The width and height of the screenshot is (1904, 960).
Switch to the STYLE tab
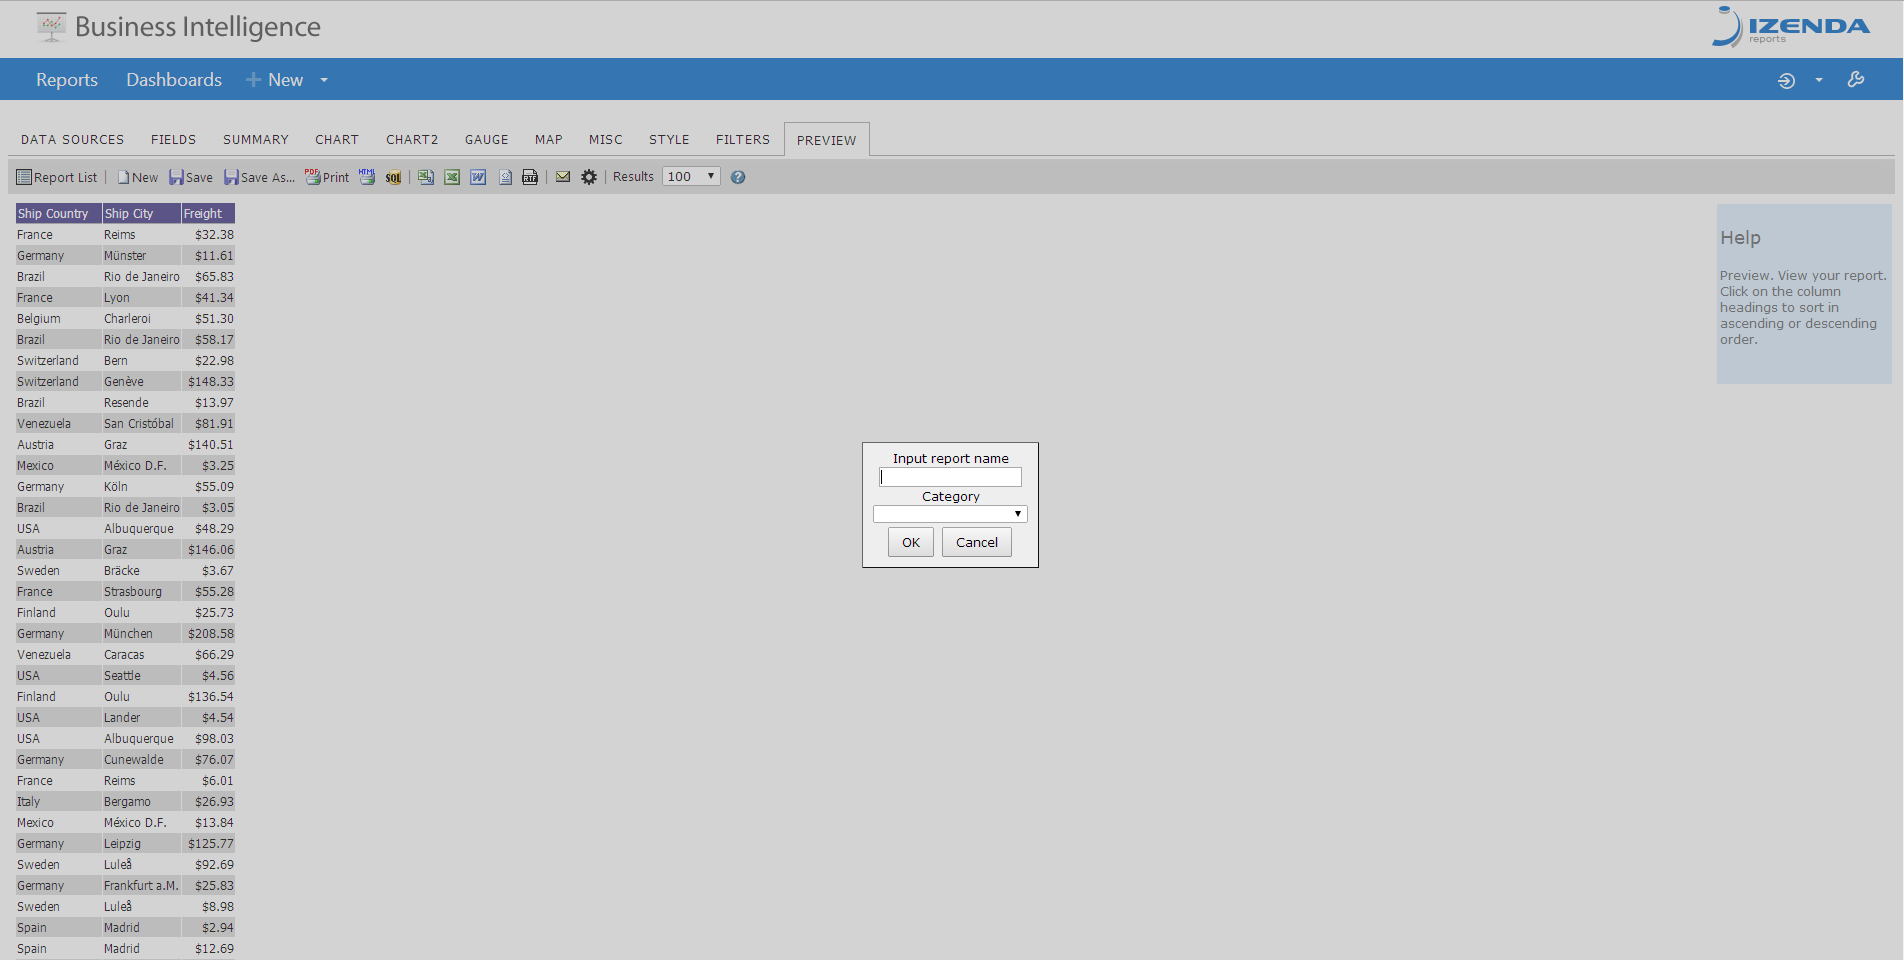pyautogui.click(x=669, y=140)
